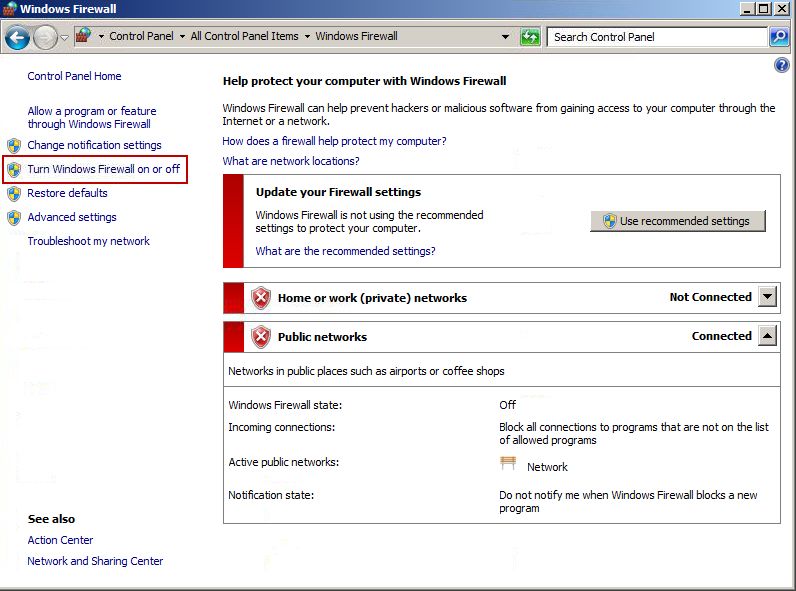Open Action Center link
Image resolution: width=796 pixels, height=591 pixels.
60,540
